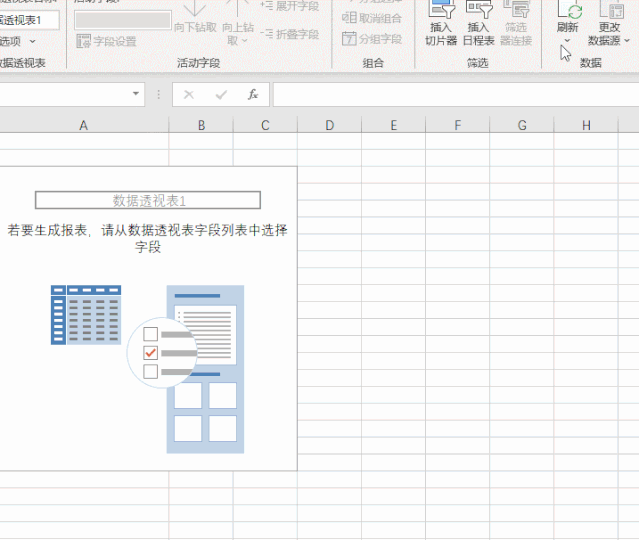Click 展开字段 (Expand Field) button
Image resolution: width=639 pixels, height=540 pixels.
coord(289,6)
